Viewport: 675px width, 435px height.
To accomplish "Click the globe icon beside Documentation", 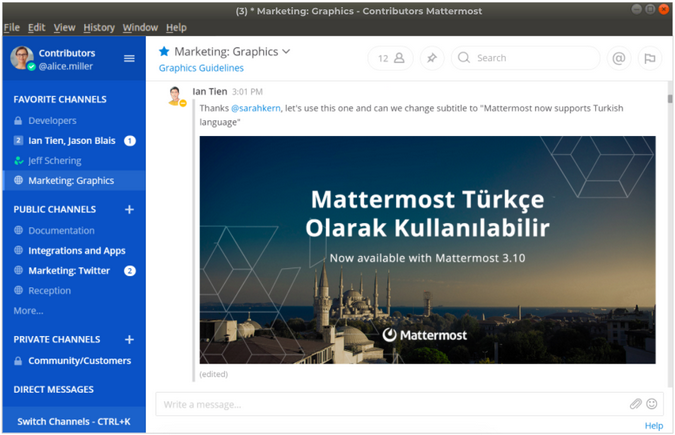I will (x=18, y=230).
